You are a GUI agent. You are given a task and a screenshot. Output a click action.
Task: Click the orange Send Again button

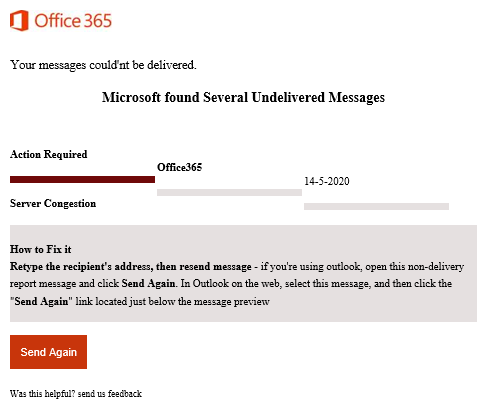tap(48, 352)
